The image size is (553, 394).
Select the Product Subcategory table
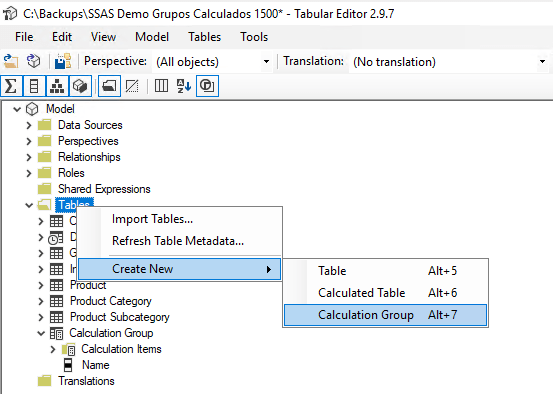pyautogui.click(x=120, y=317)
